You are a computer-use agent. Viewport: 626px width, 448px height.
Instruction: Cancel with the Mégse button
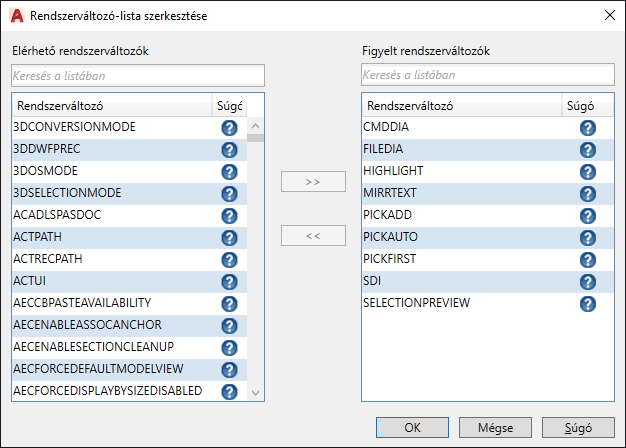pos(495,428)
